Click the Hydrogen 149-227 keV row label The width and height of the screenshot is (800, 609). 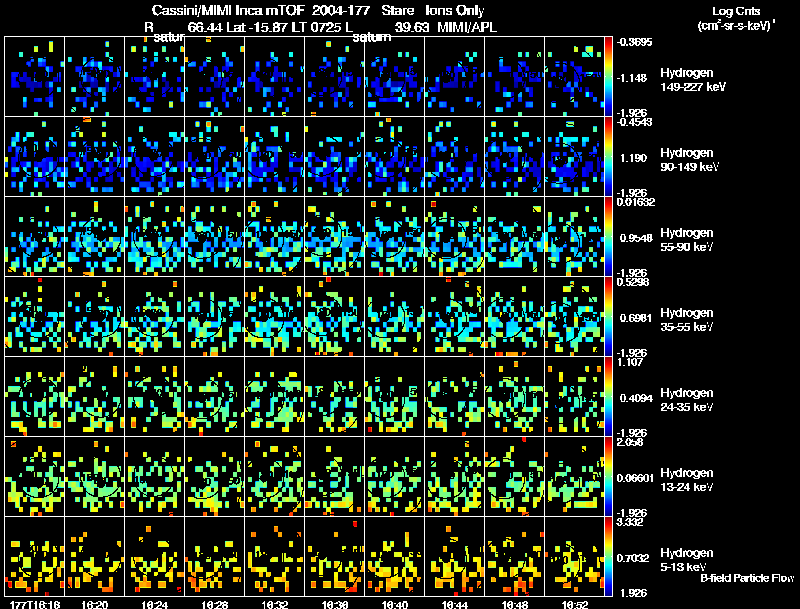(692, 80)
